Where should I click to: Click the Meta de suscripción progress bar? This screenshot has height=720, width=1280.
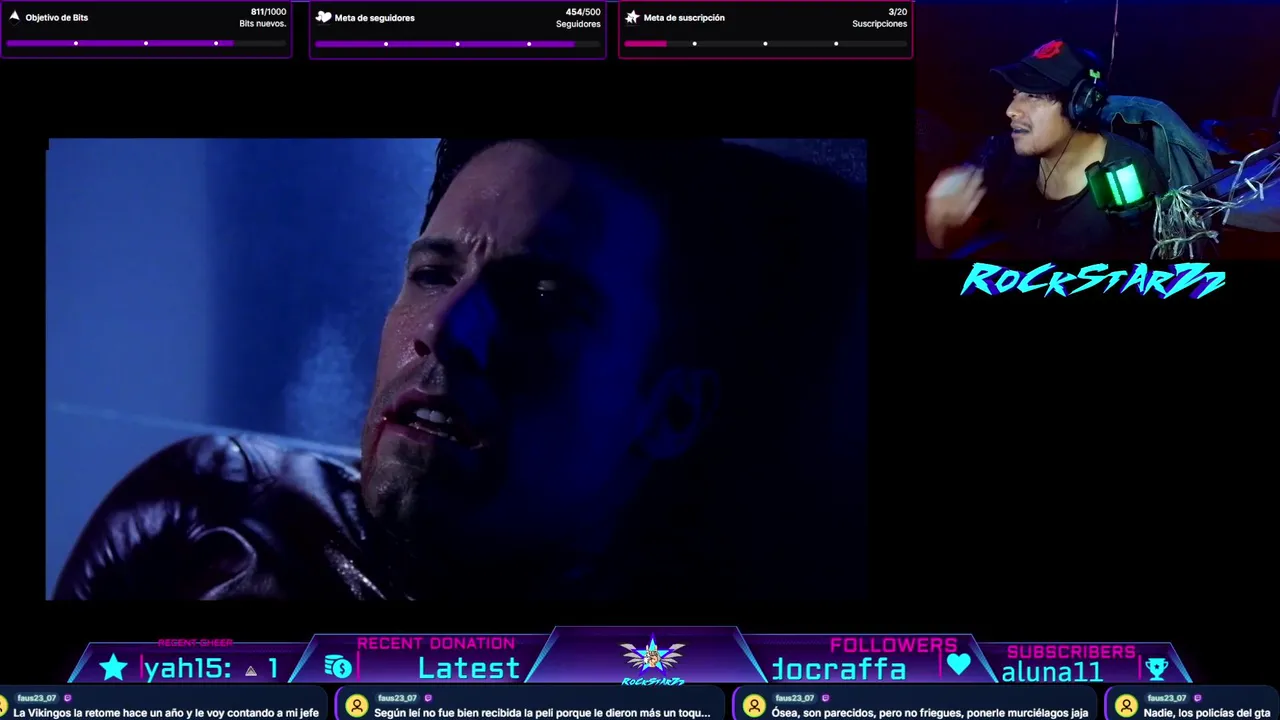point(765,43)
